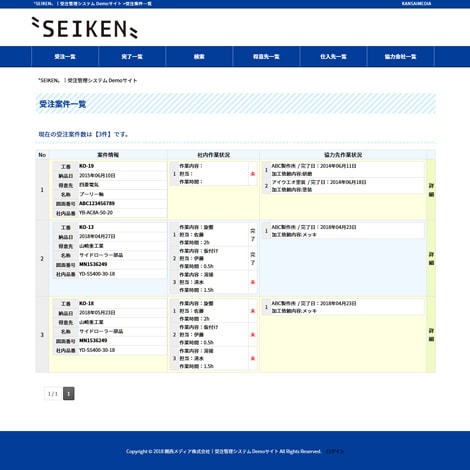
Task: Open 詳細 for order KD-19
Action: pyautogui.click(x=431, y=190)
